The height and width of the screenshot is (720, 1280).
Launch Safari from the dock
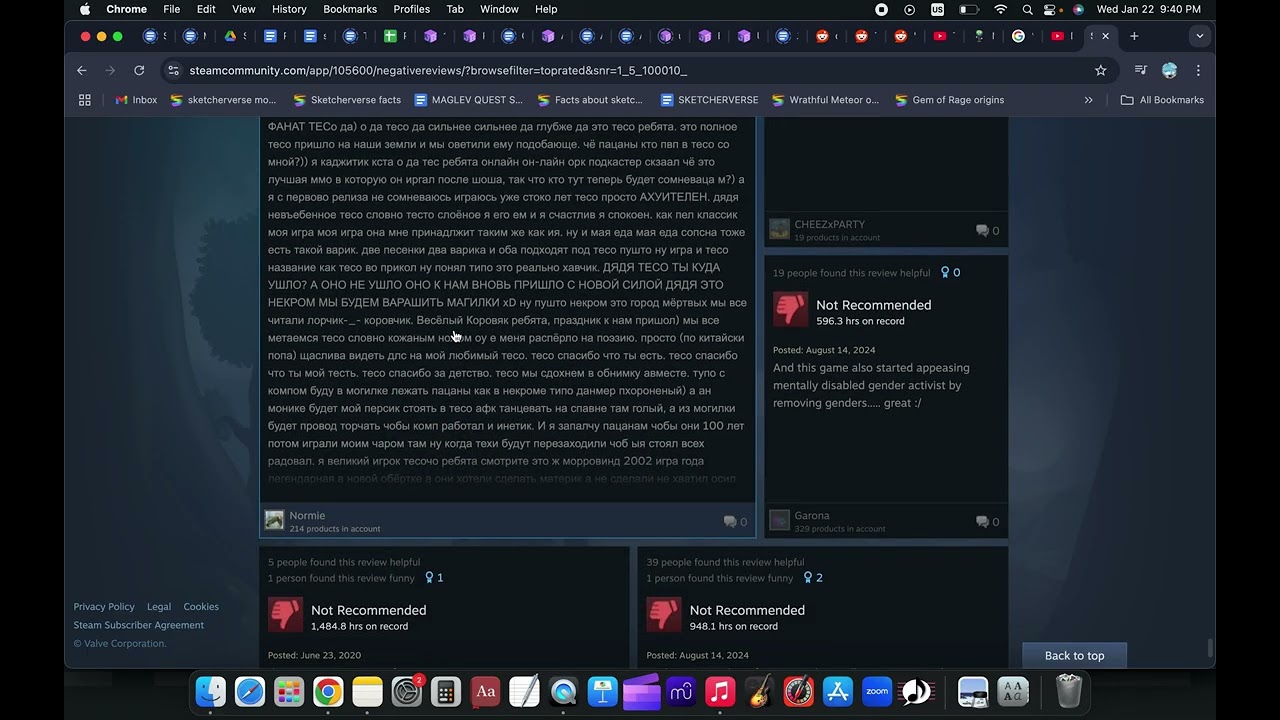tap(250, 692)
